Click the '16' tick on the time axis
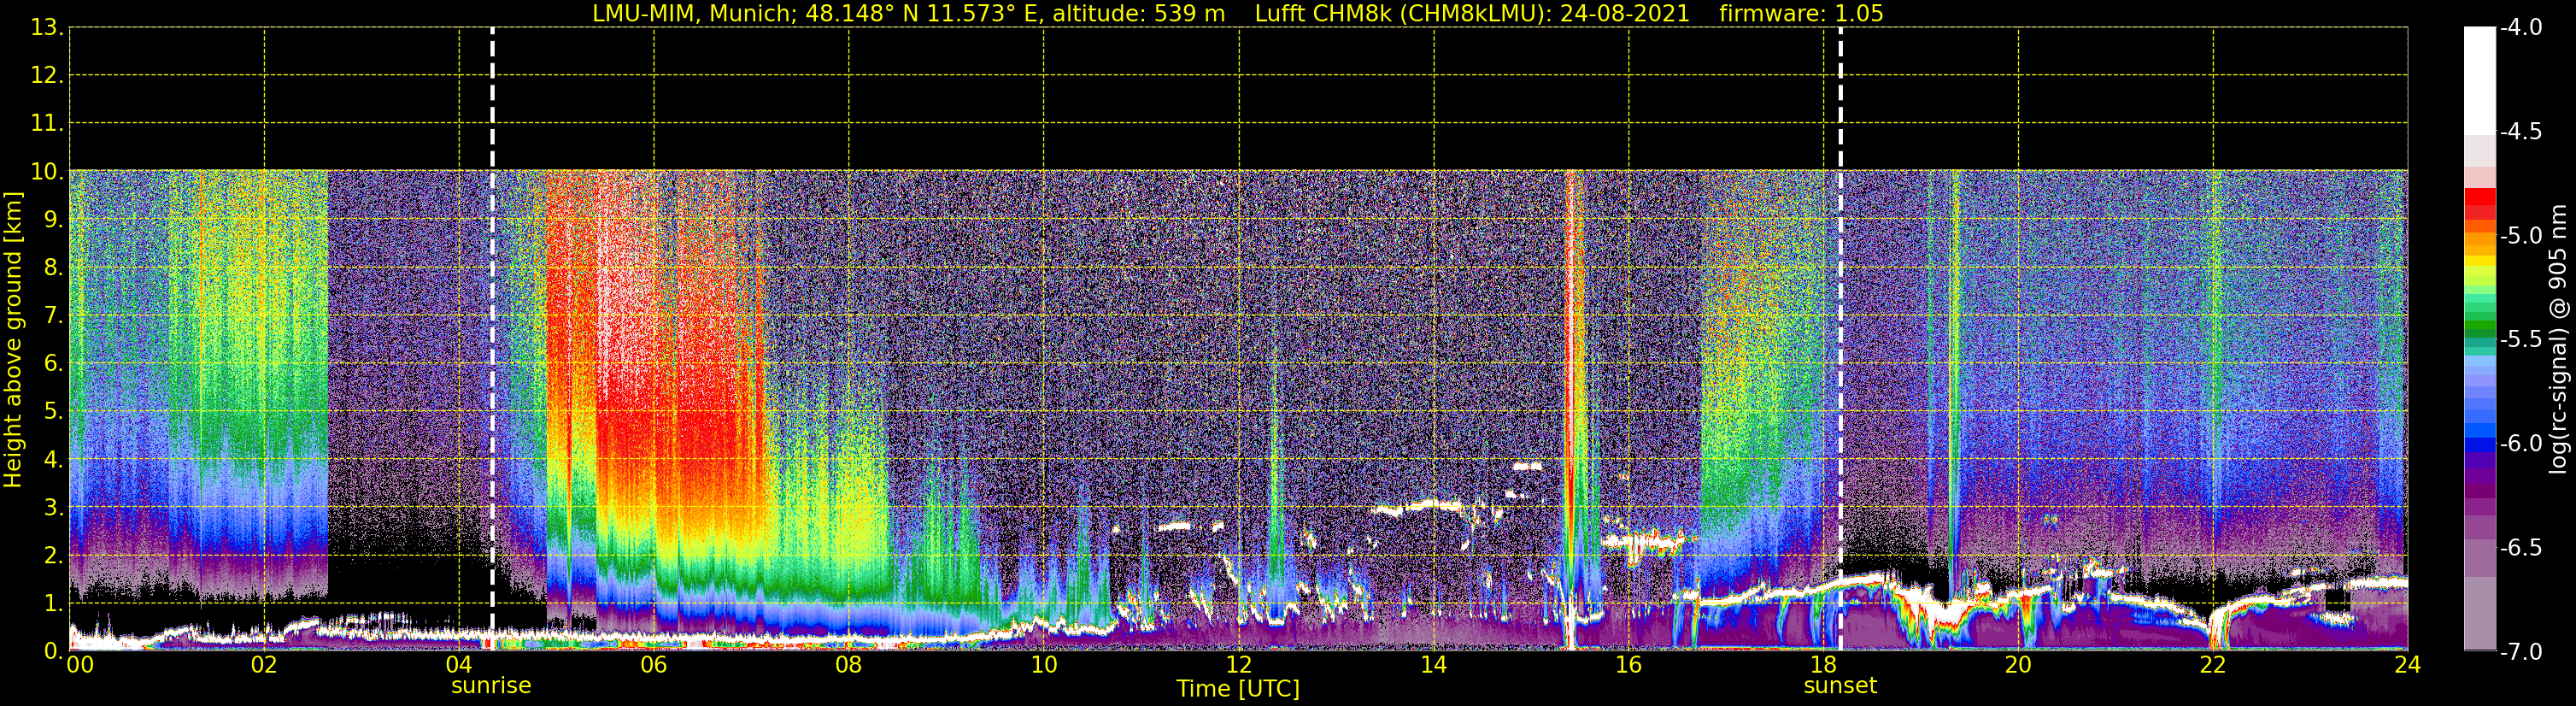2576x706 pixels. coord(1629,665)
